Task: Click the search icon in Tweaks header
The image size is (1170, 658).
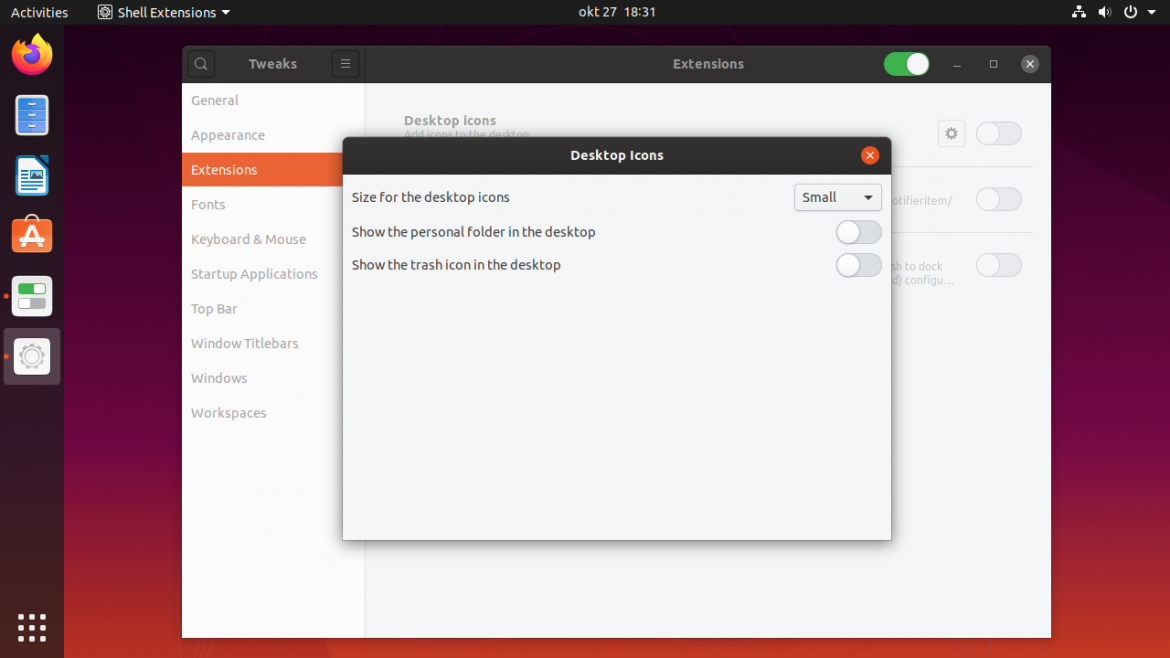Action: click(x=201, y=64)
